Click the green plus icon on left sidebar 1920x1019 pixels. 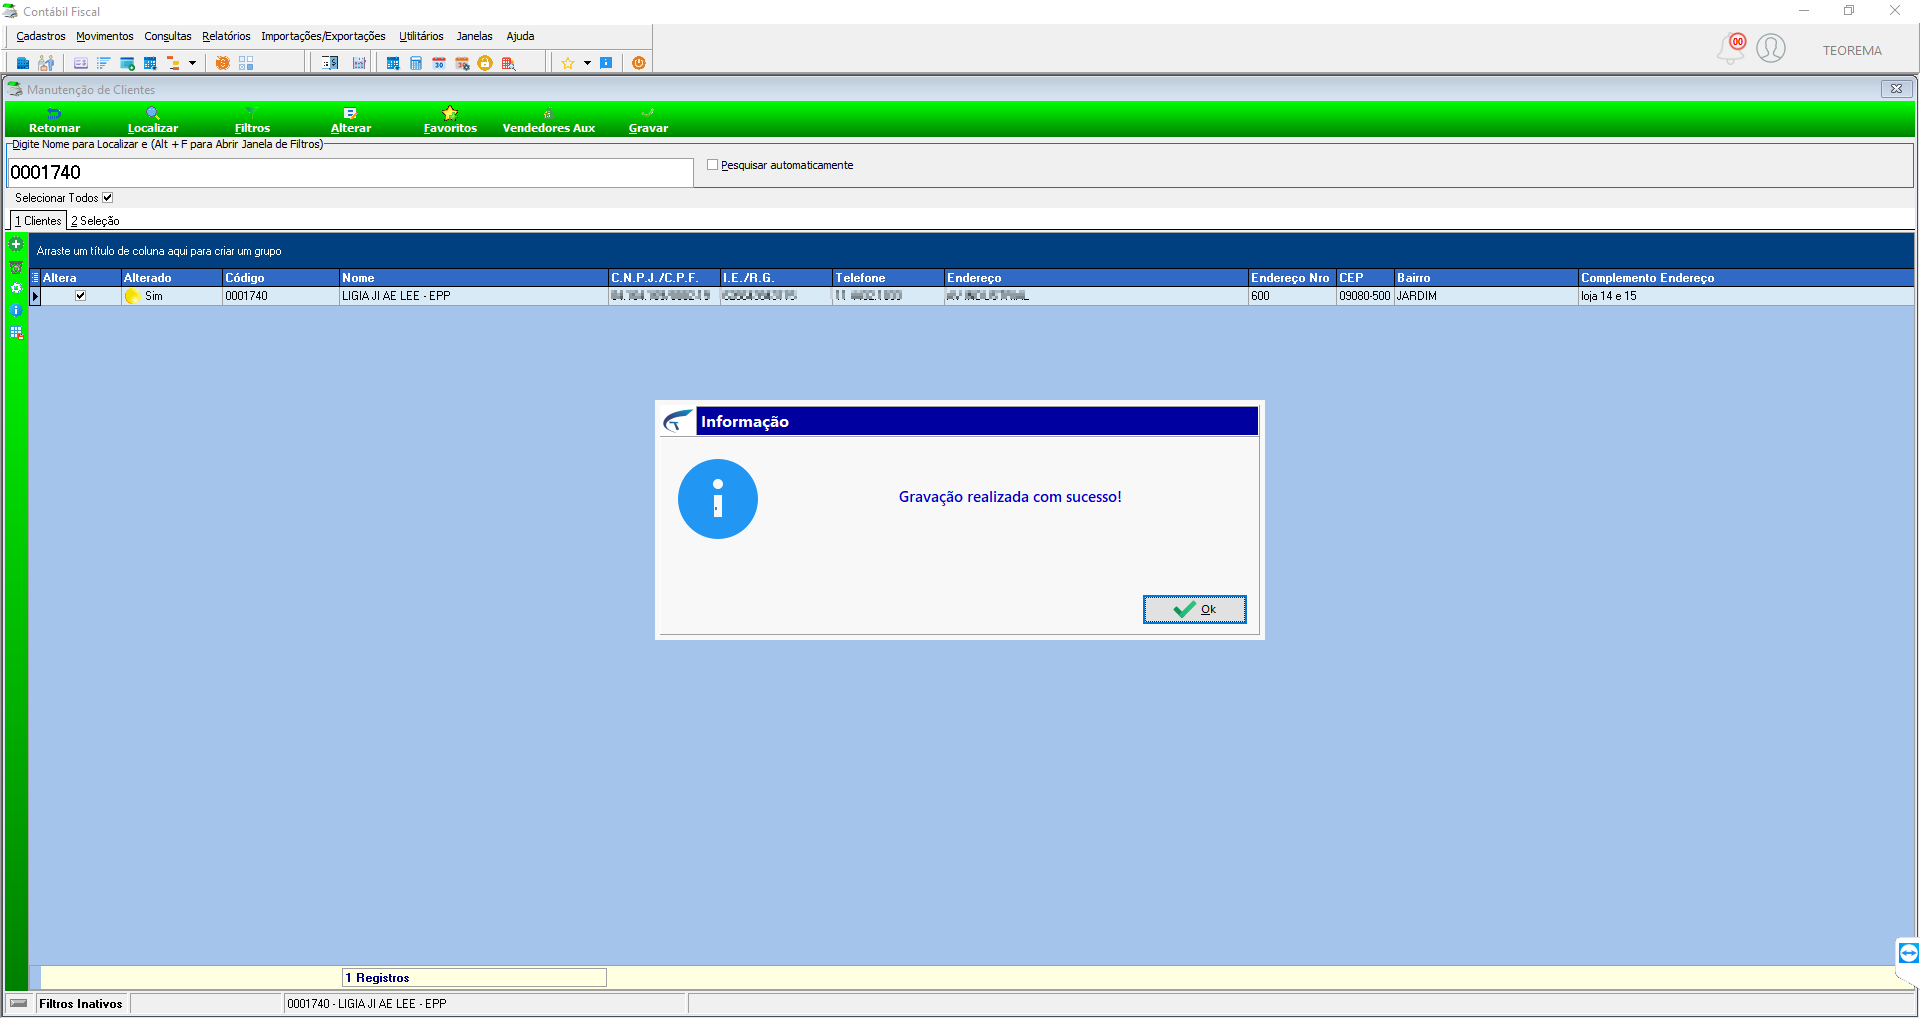click(x=16, y=244)
